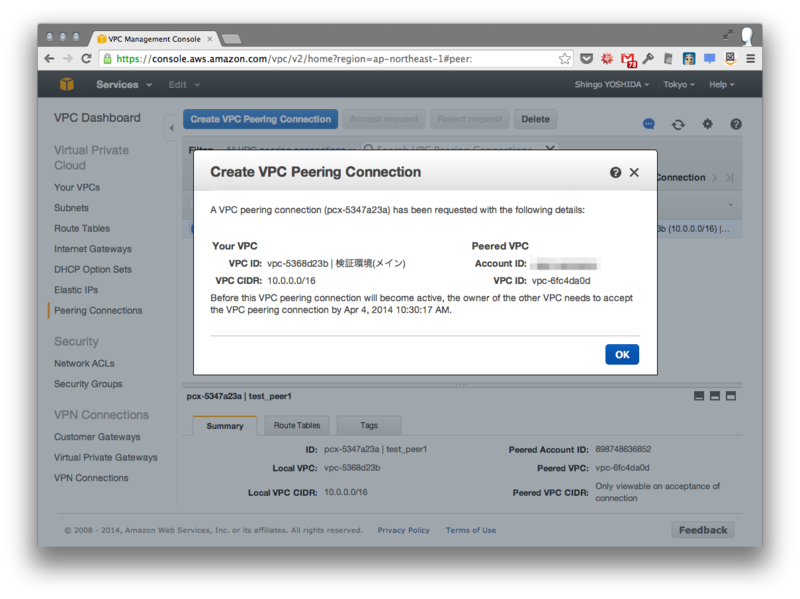
Task: Open table settings gear icon
Action: [707, 123]
